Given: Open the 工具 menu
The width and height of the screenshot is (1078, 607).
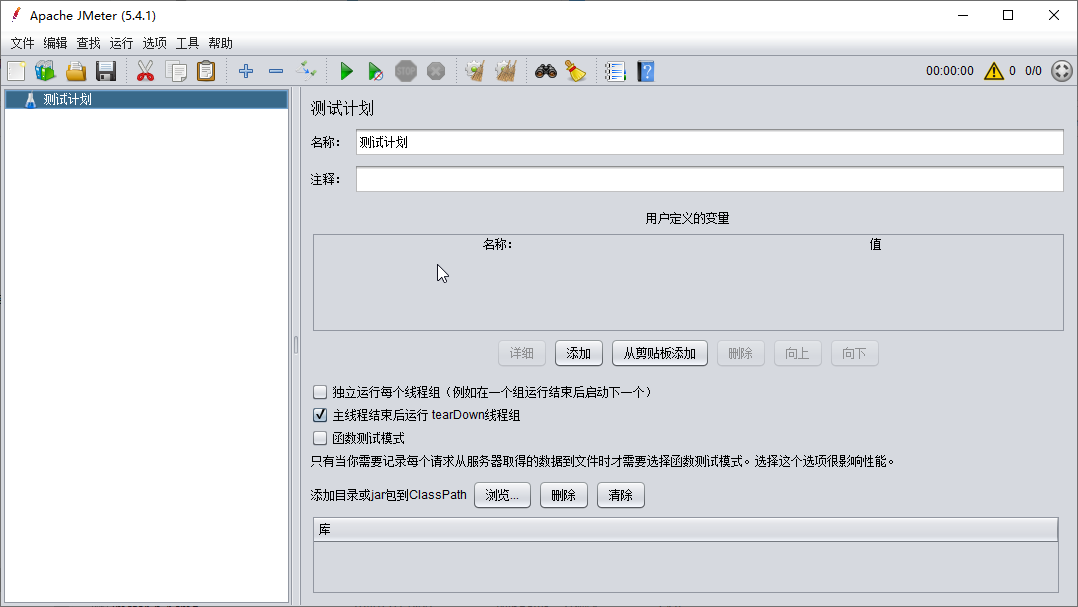Looking at the screenshot, I should (x=187, y=43).
